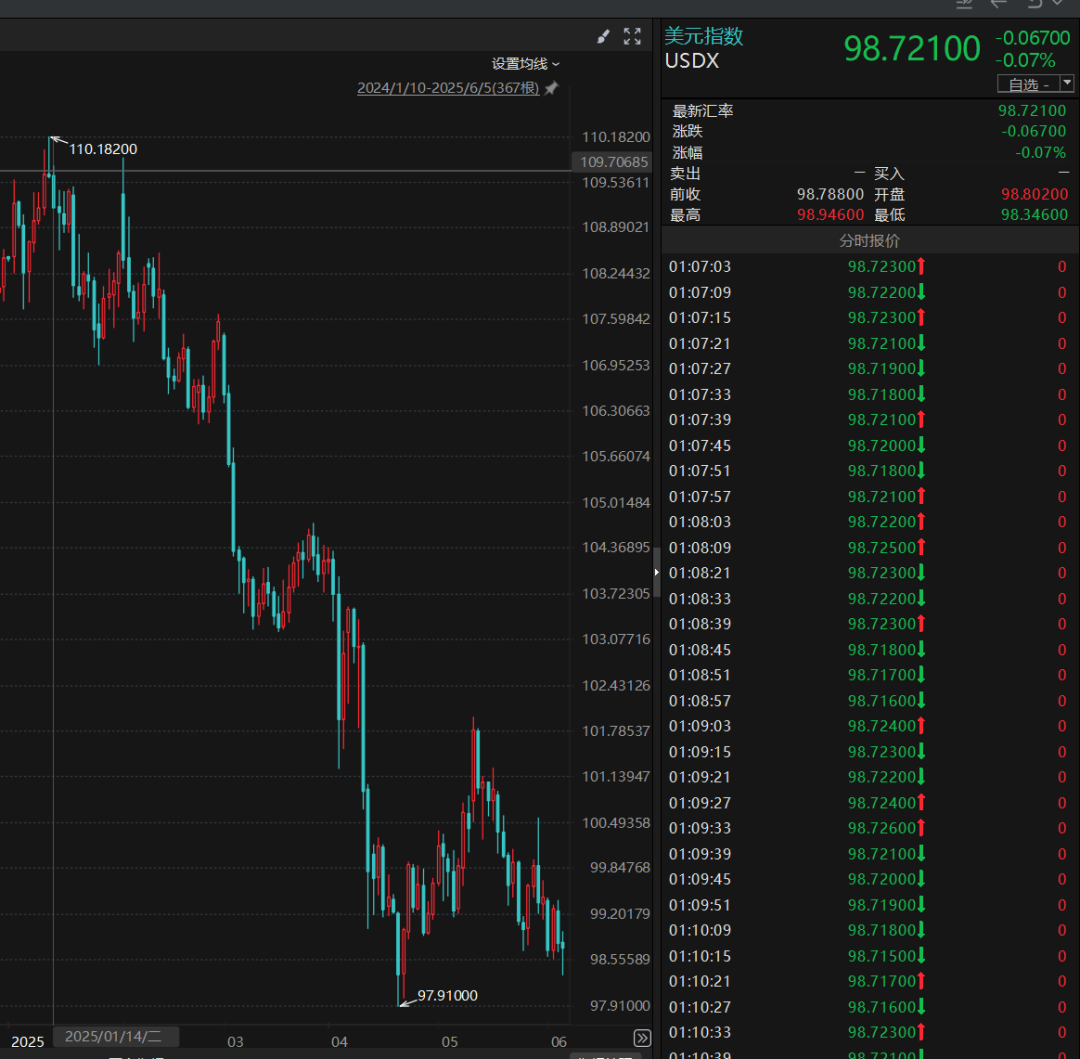Click the 前收 value 98.78800
The image size is (1080, 1059).
coord(830,194)
